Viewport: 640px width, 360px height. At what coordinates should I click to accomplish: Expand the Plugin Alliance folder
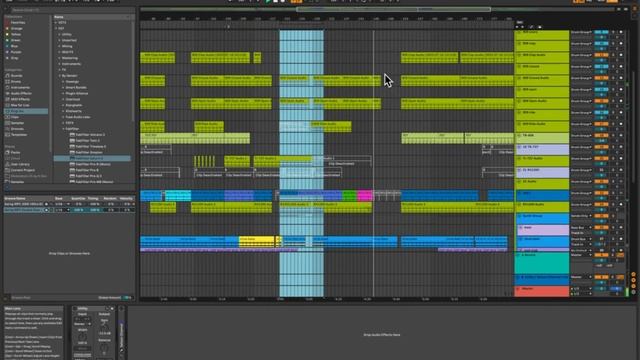click(63, 93)
